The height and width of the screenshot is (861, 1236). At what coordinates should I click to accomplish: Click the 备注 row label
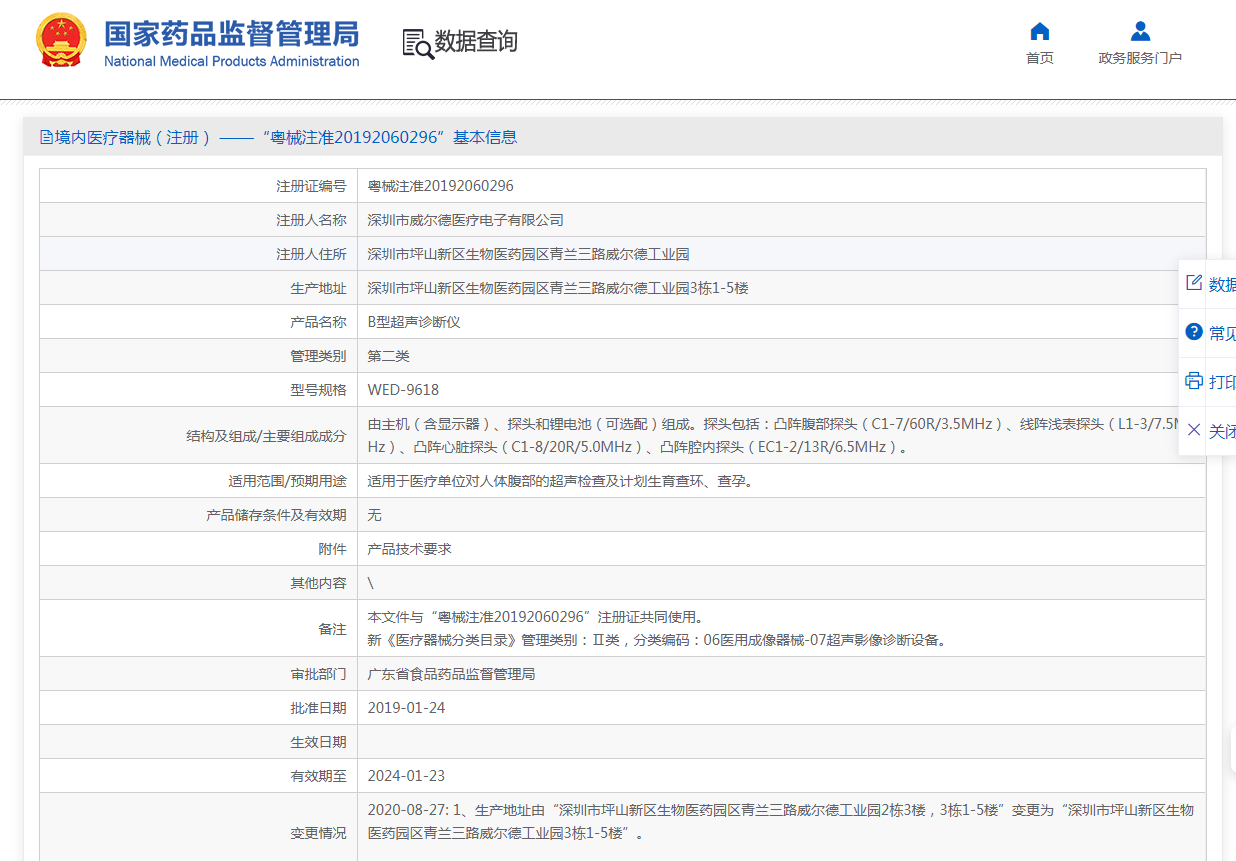click(x=333, y=629)
